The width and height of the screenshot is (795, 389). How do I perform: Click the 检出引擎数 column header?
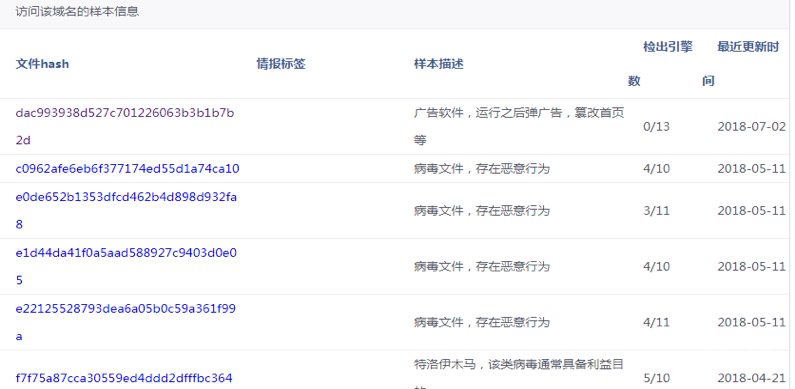[660, 64]
